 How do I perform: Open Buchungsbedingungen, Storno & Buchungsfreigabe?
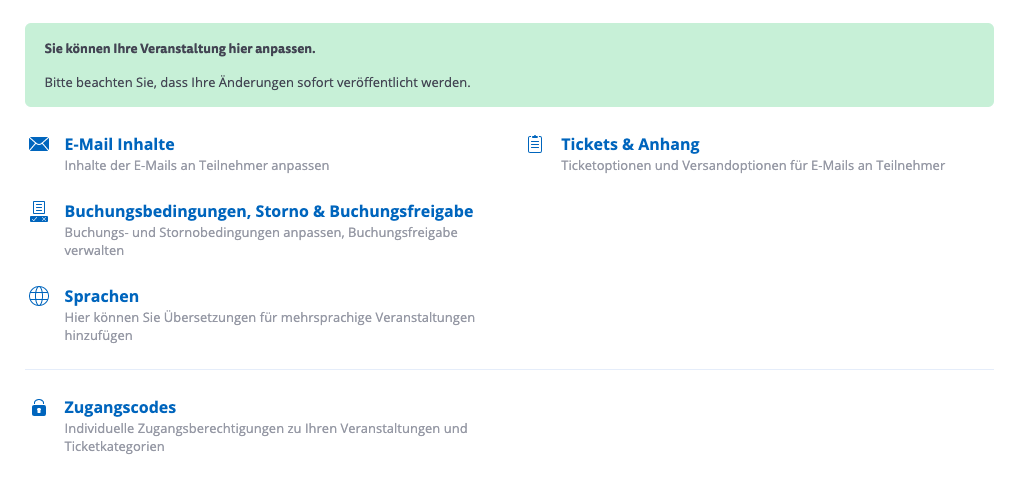click(x=268, y=211)
